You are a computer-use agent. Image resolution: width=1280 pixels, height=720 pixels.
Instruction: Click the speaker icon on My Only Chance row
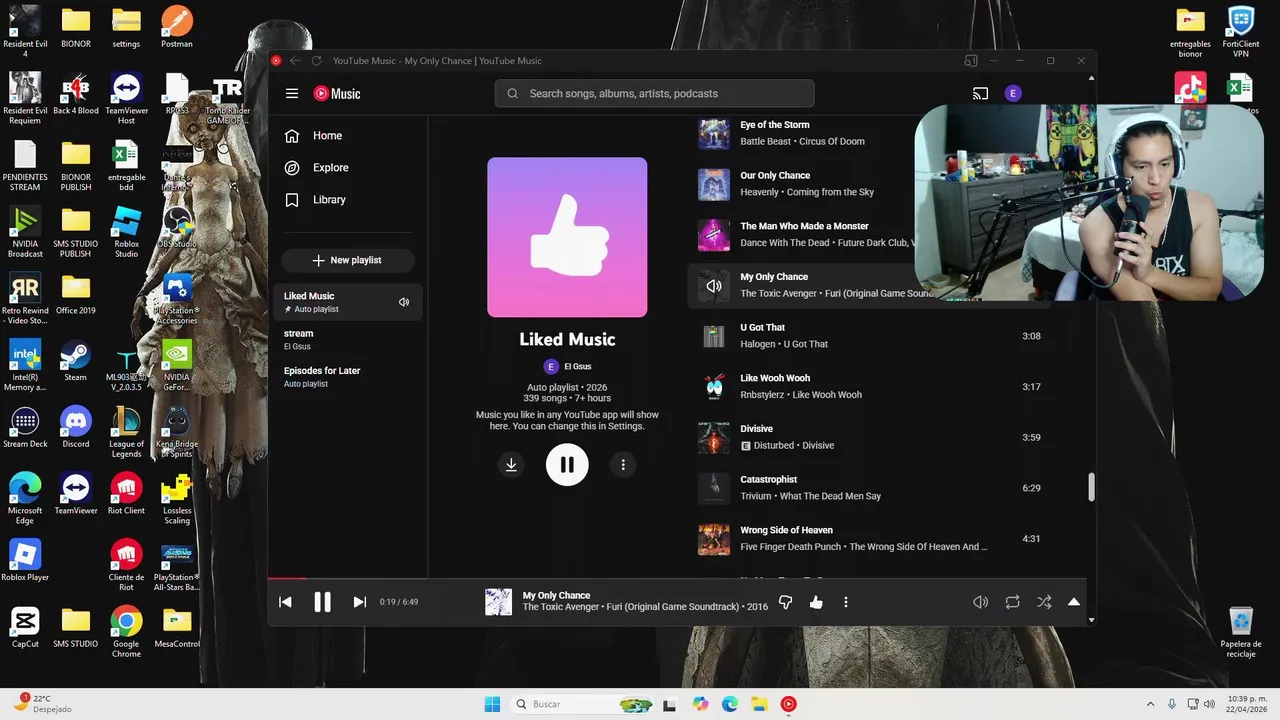click(714, 286)
